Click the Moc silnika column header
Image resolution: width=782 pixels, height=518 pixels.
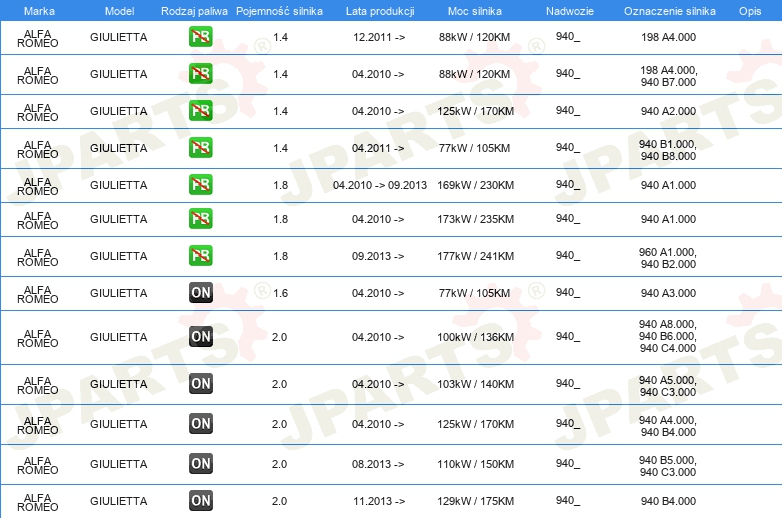(x=475, y=11)
